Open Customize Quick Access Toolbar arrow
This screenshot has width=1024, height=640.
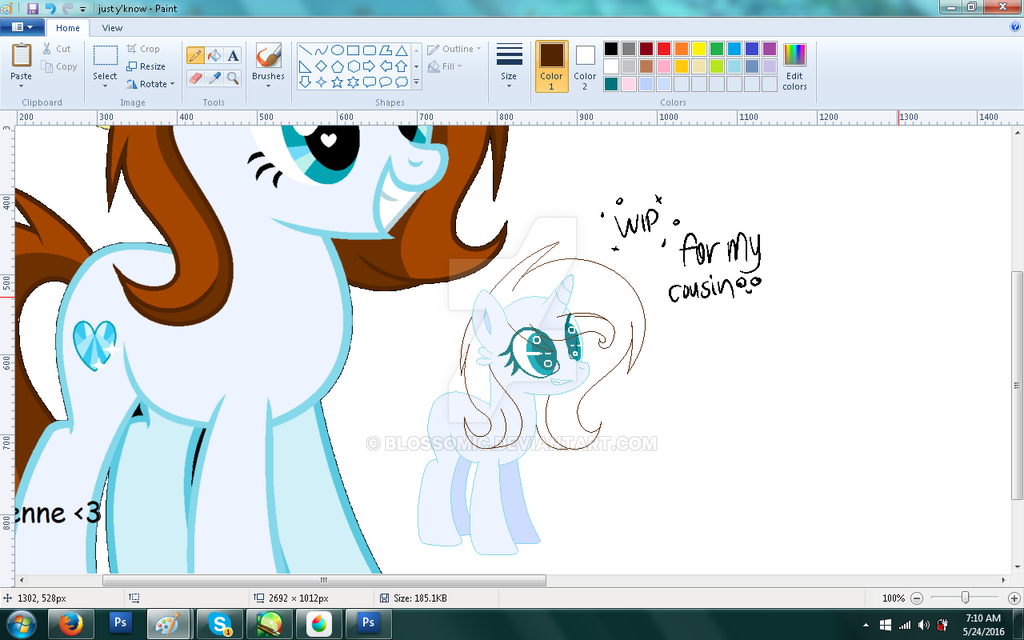(x=83, y=9)
